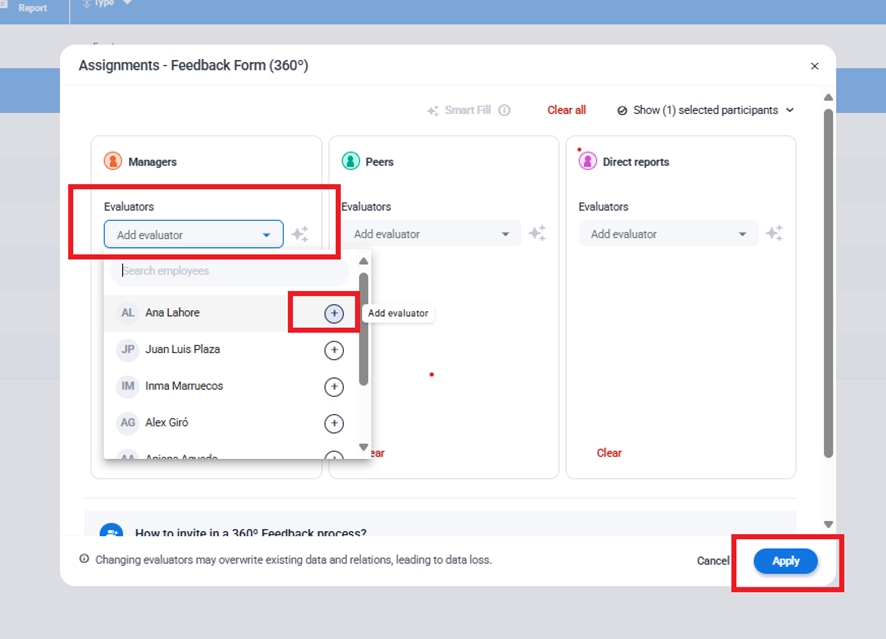This screenshot has width=886, height=639.
Task: Select Ana Lahore from employee list
Action: pos(172,313)
